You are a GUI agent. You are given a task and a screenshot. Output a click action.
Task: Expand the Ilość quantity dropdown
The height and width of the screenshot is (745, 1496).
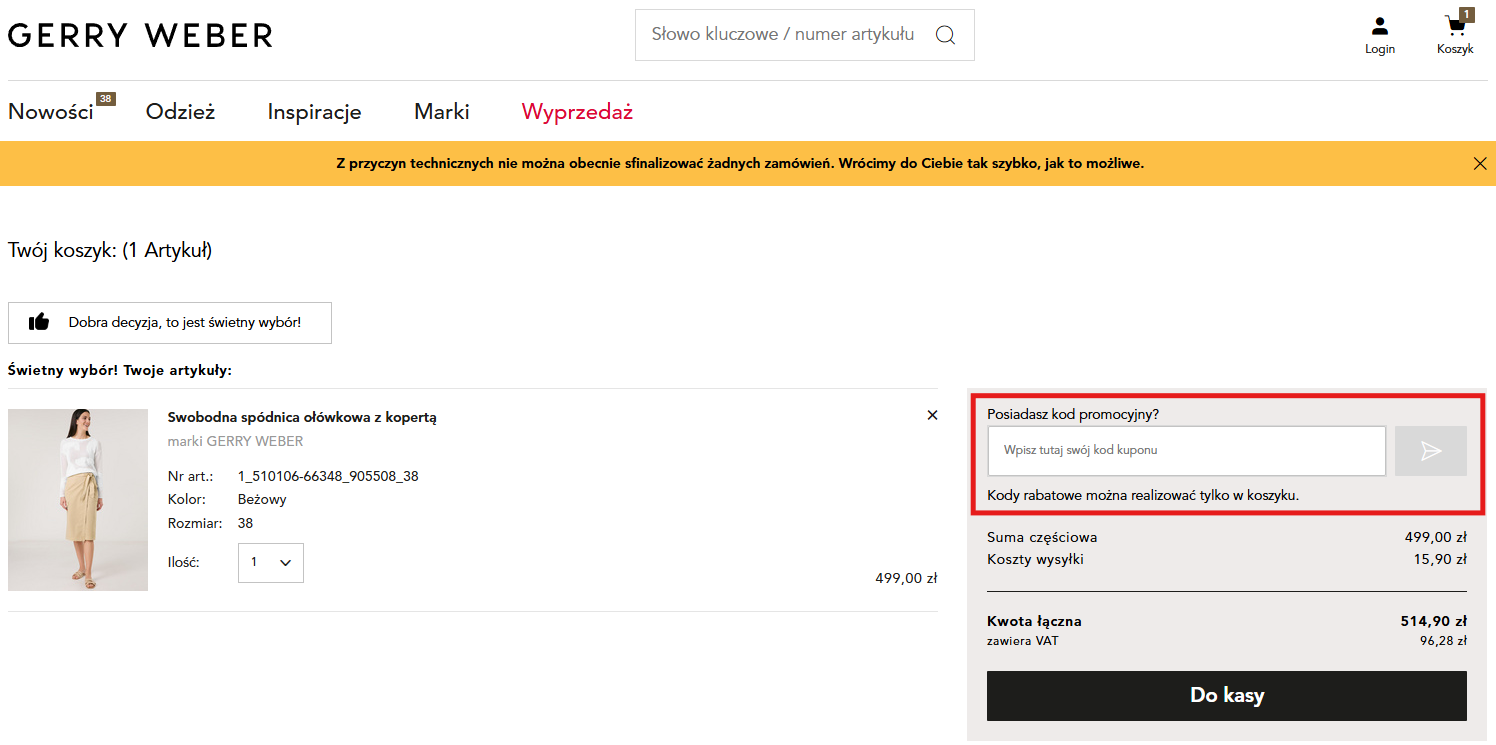pyautogui.click(x=271, y=563)
